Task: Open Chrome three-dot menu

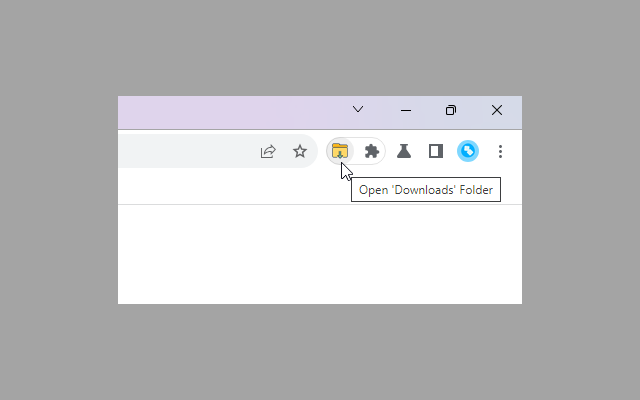Action: coord(500,151)
